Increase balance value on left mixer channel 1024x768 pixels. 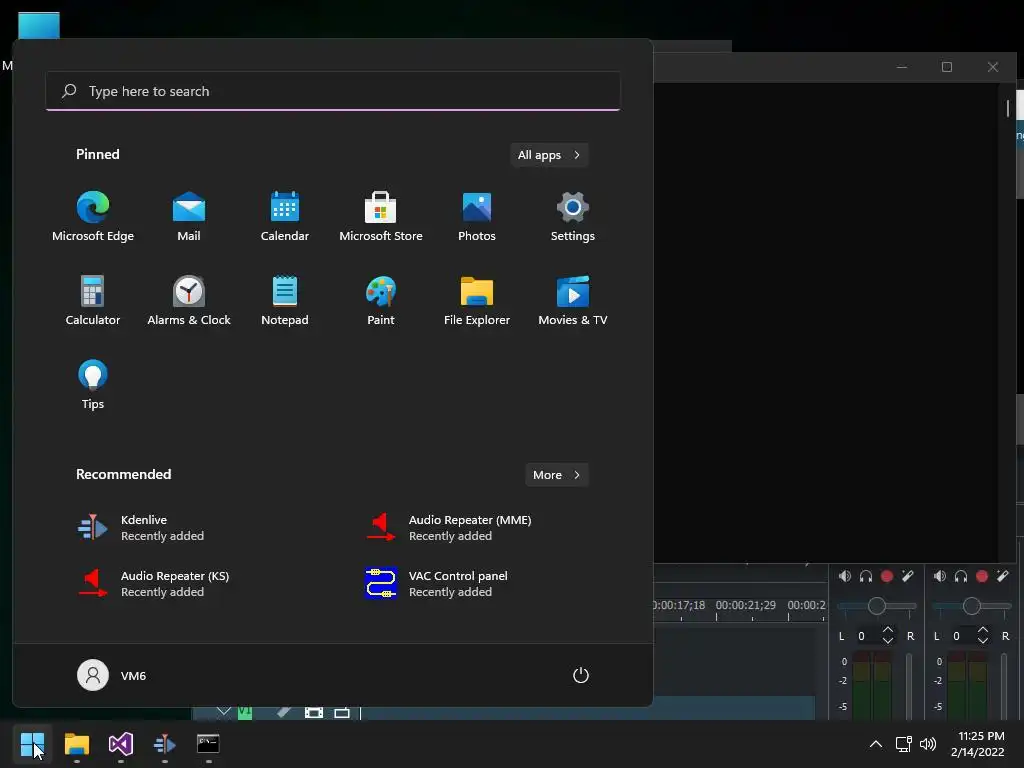coord(888,630)
